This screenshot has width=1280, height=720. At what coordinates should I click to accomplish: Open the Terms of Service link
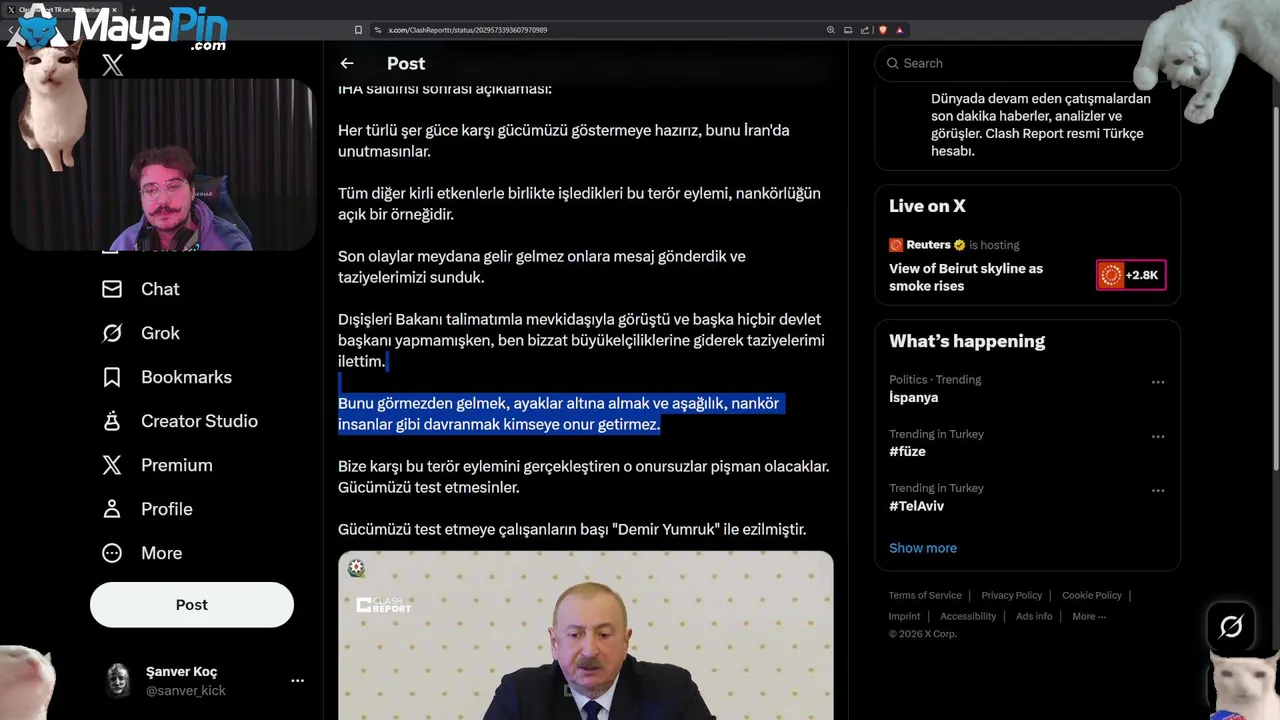pos(925,595)
